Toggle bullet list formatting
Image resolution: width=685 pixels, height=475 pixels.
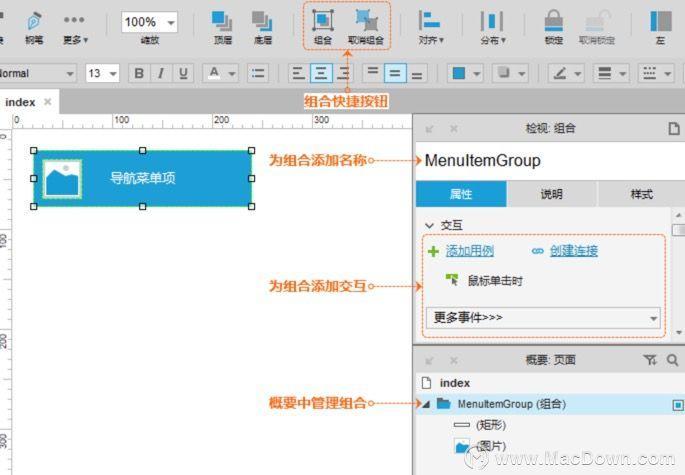click(258, 73)
